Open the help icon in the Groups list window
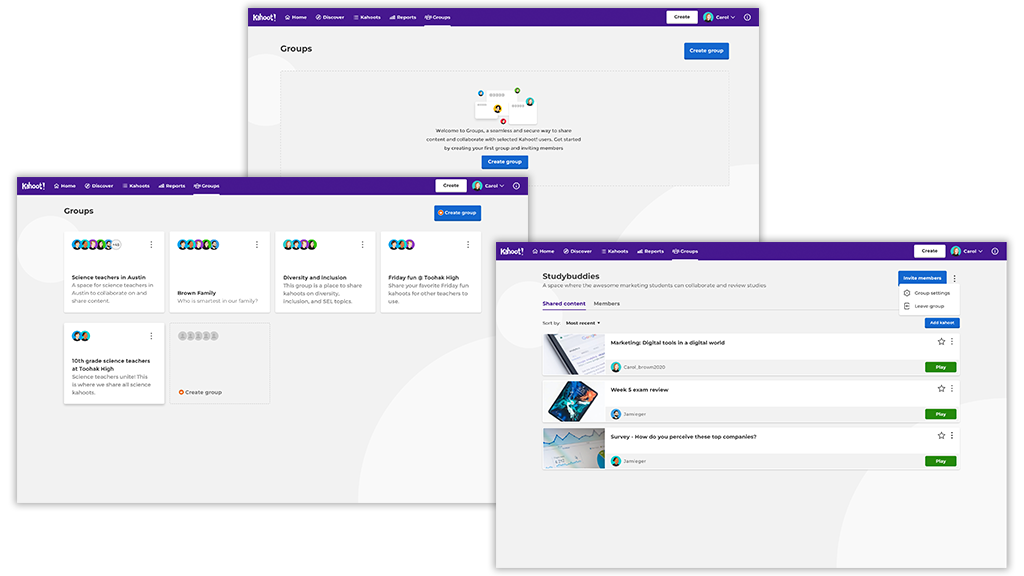The height and width of the screenshot is (576, 1024). [517, 186]
